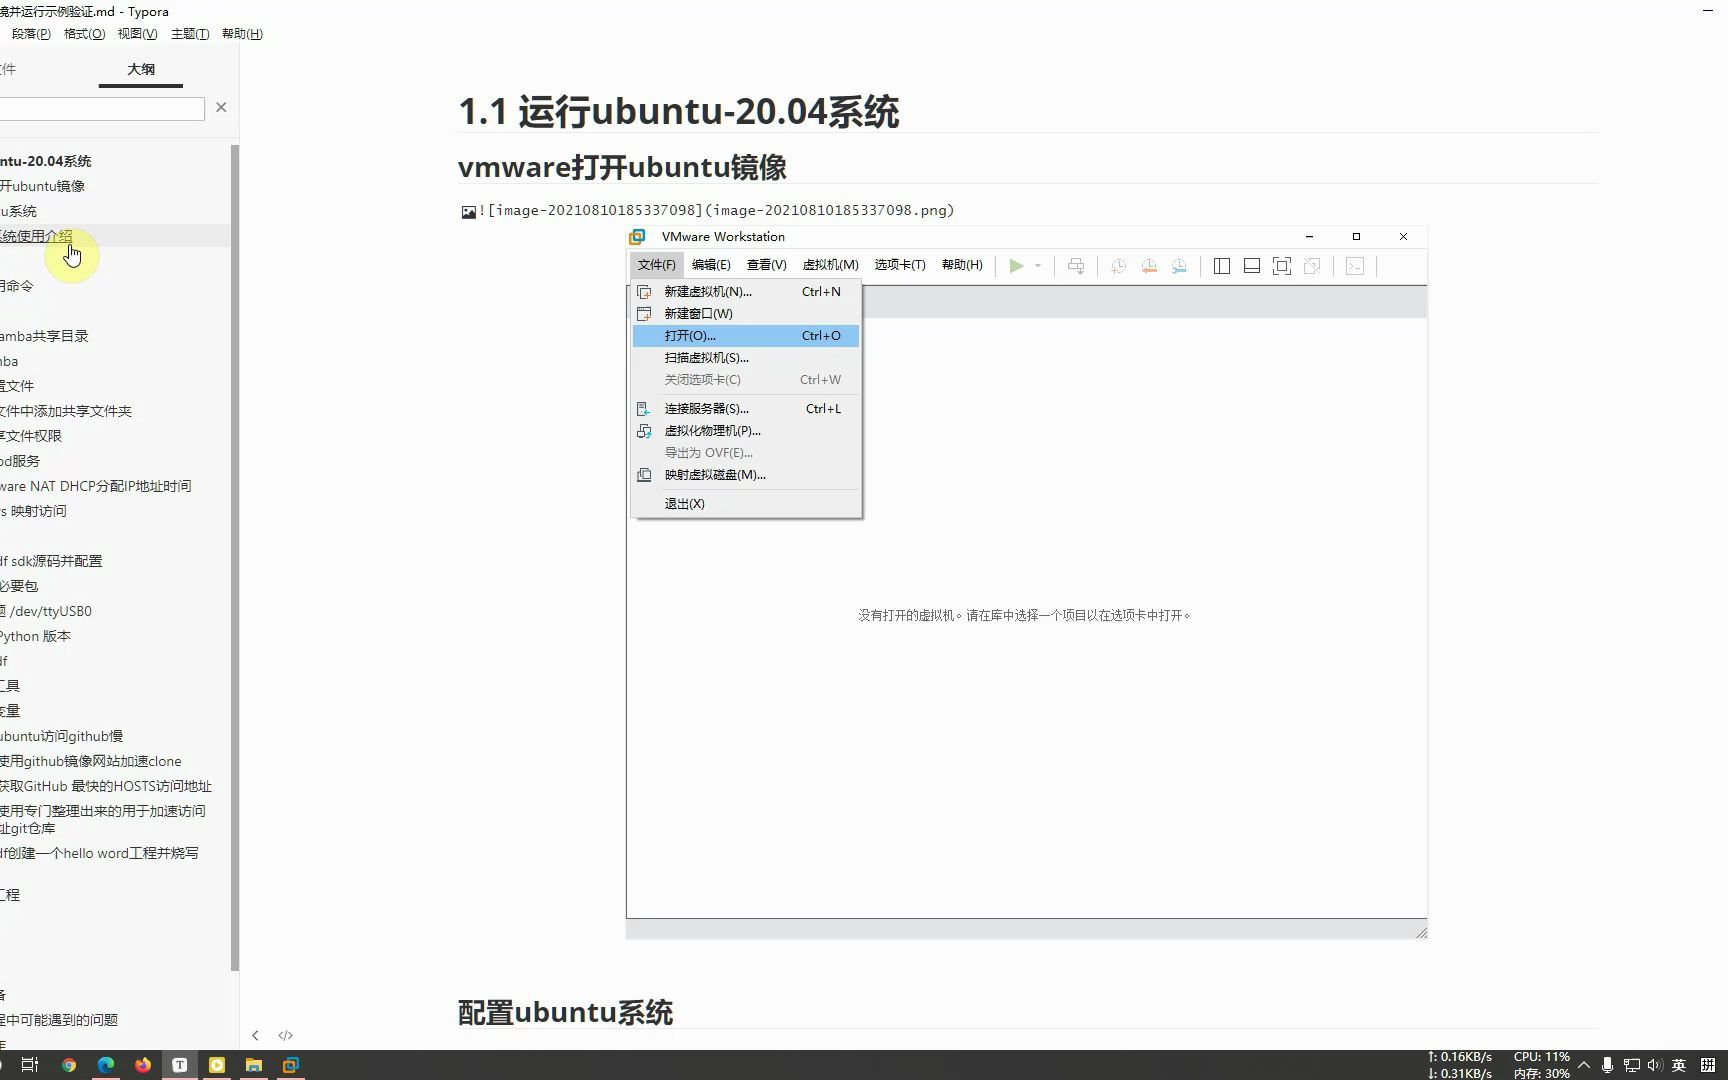Open Typora's 帮助(H) menu
The width and height of the screenshot is (1728, 1080).
(242, 34)
